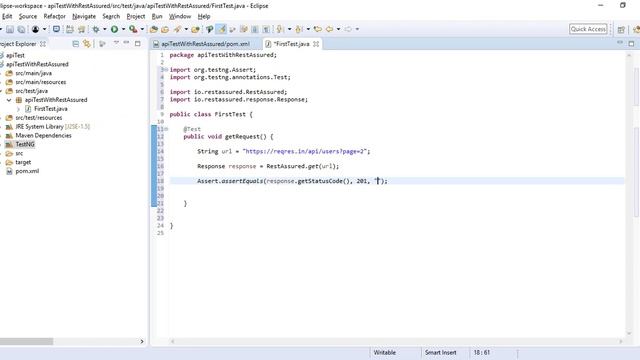Screen dimensions: 640x360
Task: Open the Navigate menu
Action: pyautogui.click(x=84, y=16)
